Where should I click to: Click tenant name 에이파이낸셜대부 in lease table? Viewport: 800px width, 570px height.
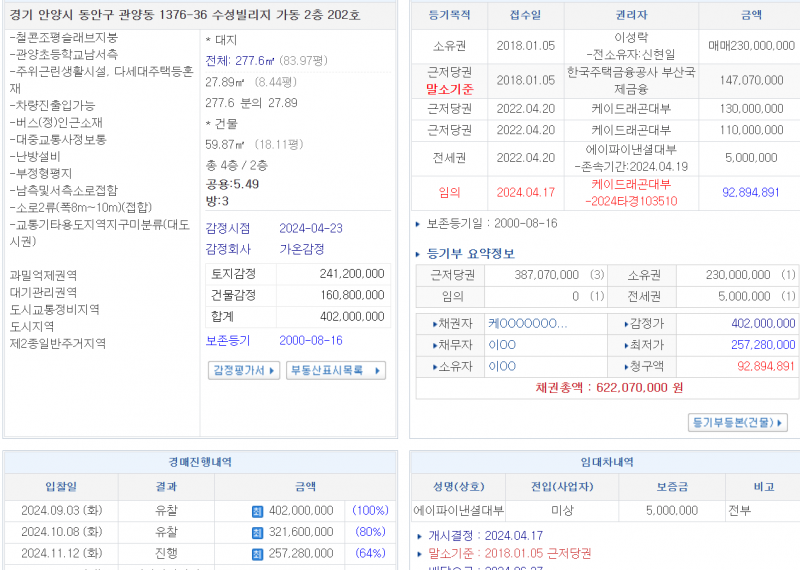coord(458,511)
